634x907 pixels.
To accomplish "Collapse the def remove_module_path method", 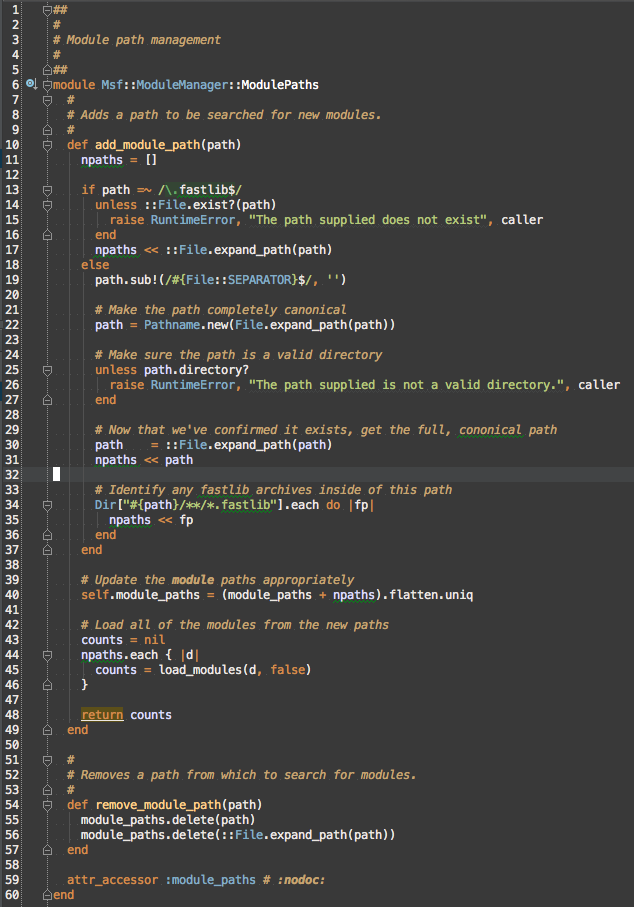I will coord(47,805).
